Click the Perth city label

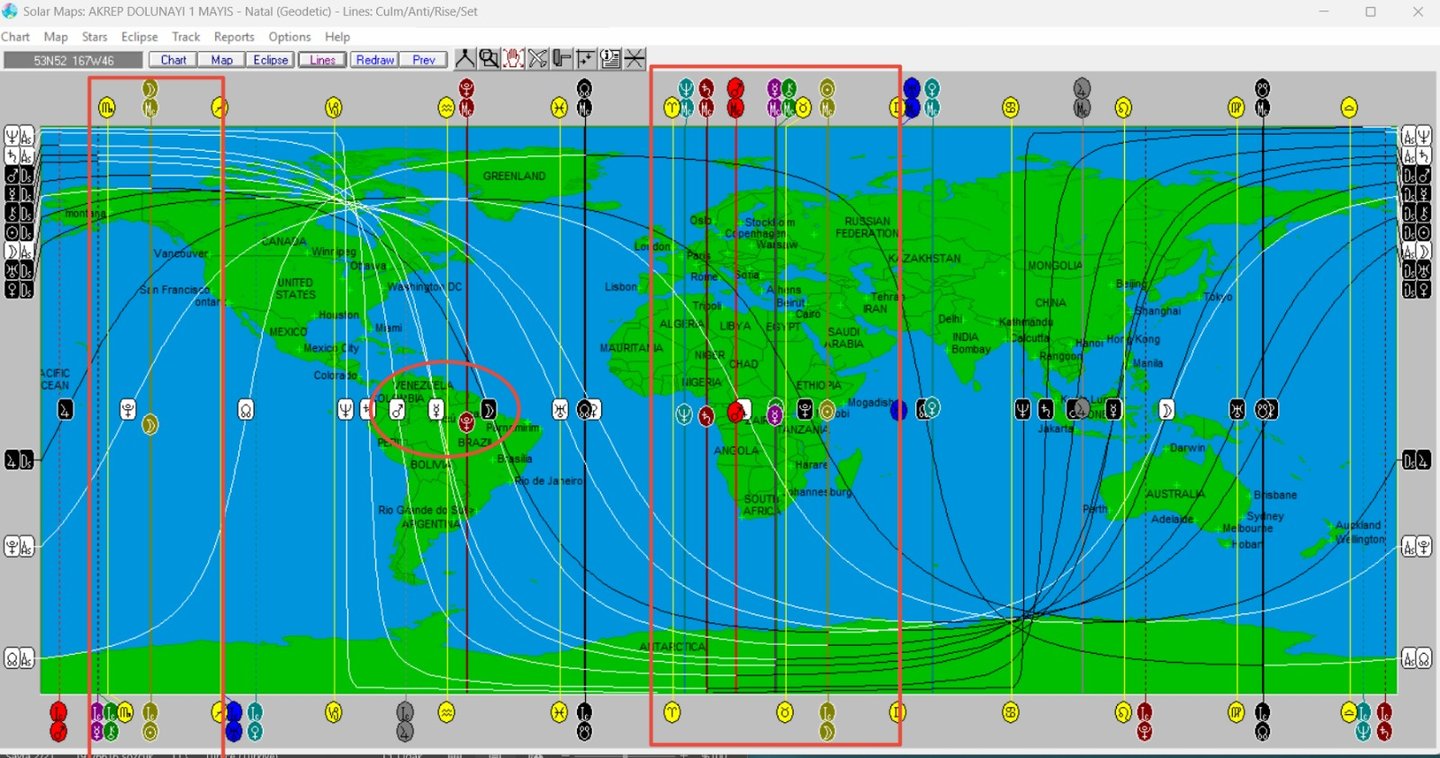1095,509
